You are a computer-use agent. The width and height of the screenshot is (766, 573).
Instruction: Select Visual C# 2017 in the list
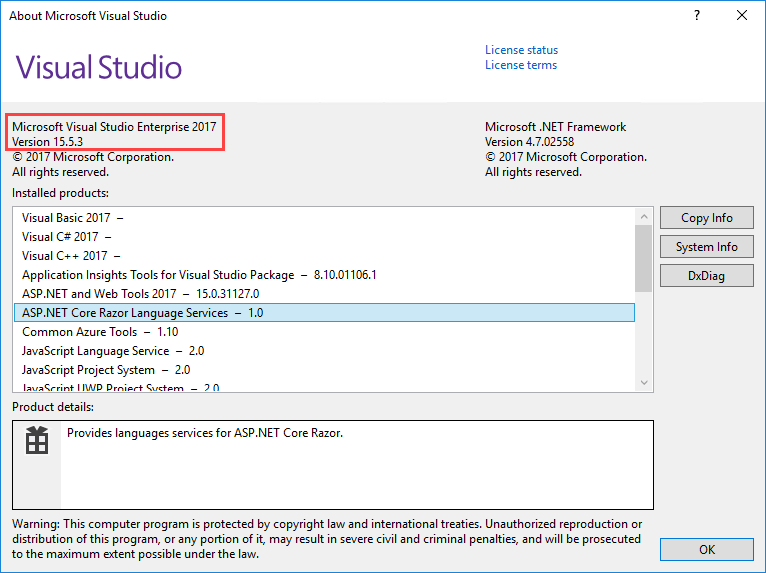(x=324, y=237)
